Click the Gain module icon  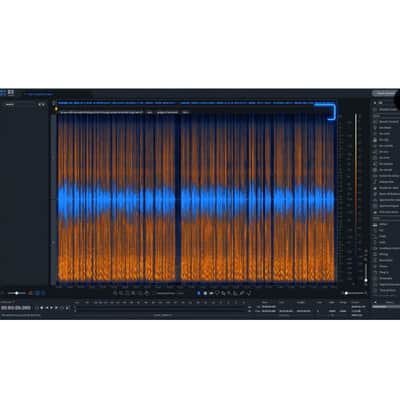tap(375, 242)
